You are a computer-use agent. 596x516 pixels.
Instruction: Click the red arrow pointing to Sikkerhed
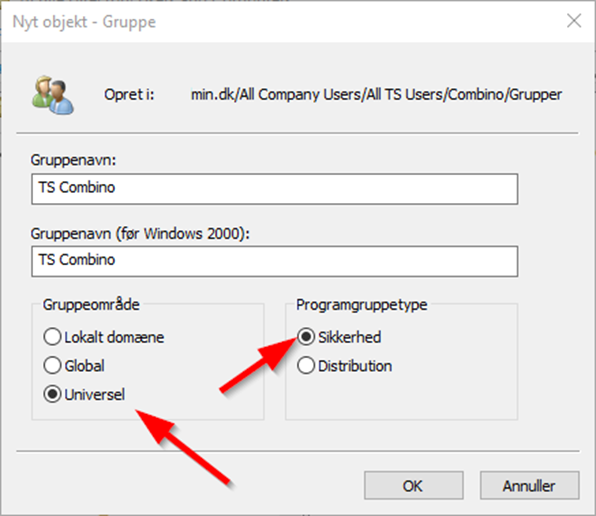coord(258,366)
